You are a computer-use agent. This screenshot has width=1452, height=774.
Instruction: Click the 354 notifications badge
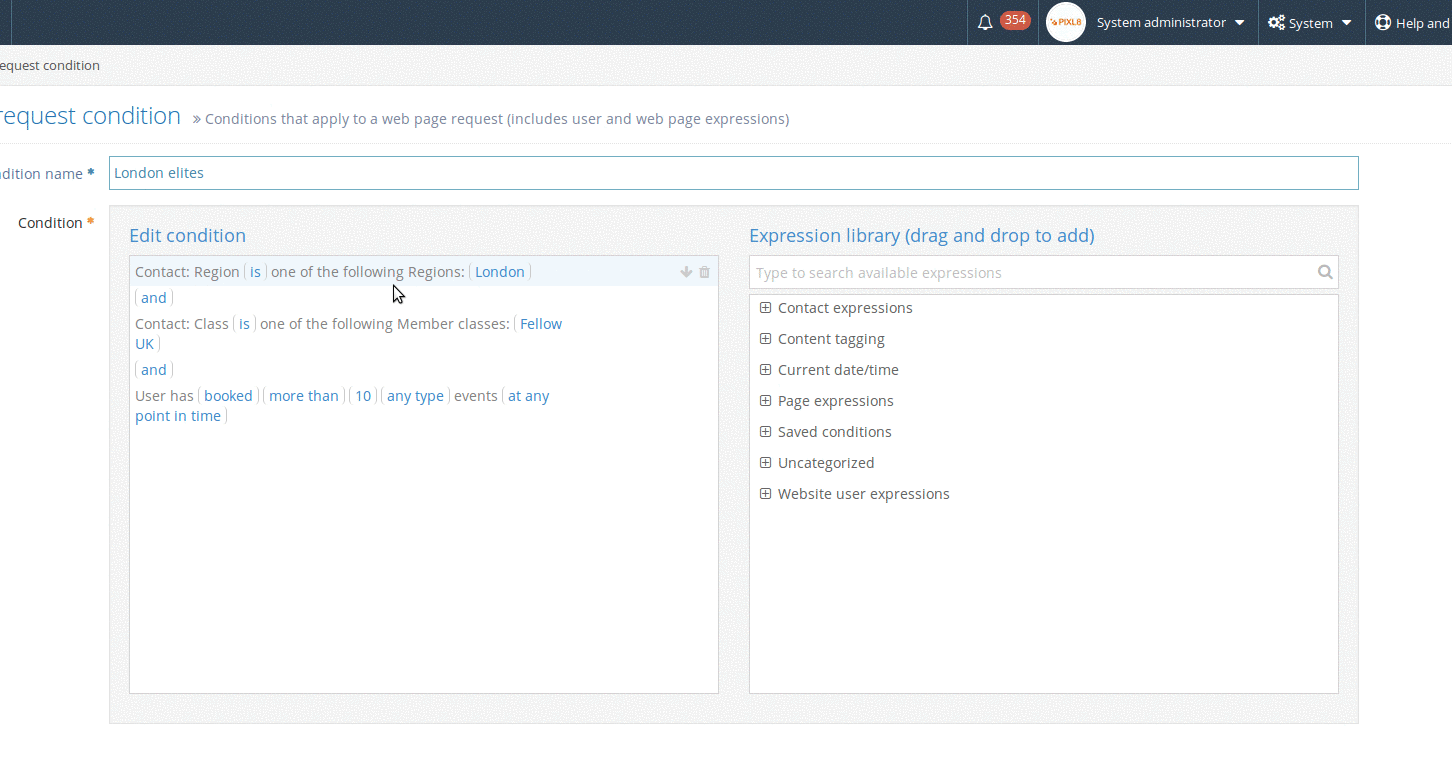(x=1015, y=20)
